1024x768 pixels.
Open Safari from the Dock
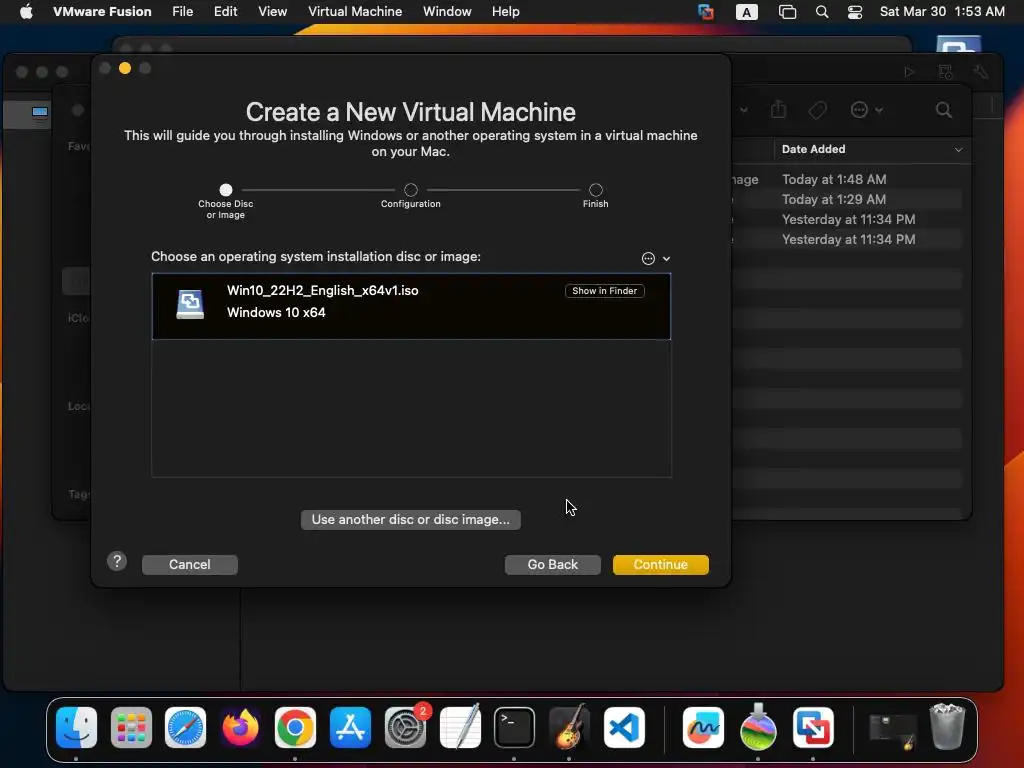tap(185, 727)
